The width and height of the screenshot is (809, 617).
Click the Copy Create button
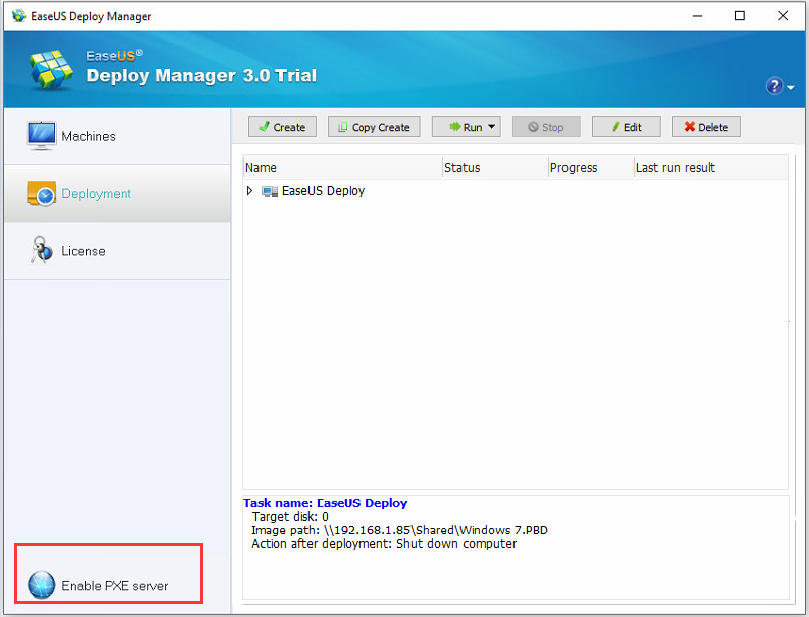coord(374,127)
